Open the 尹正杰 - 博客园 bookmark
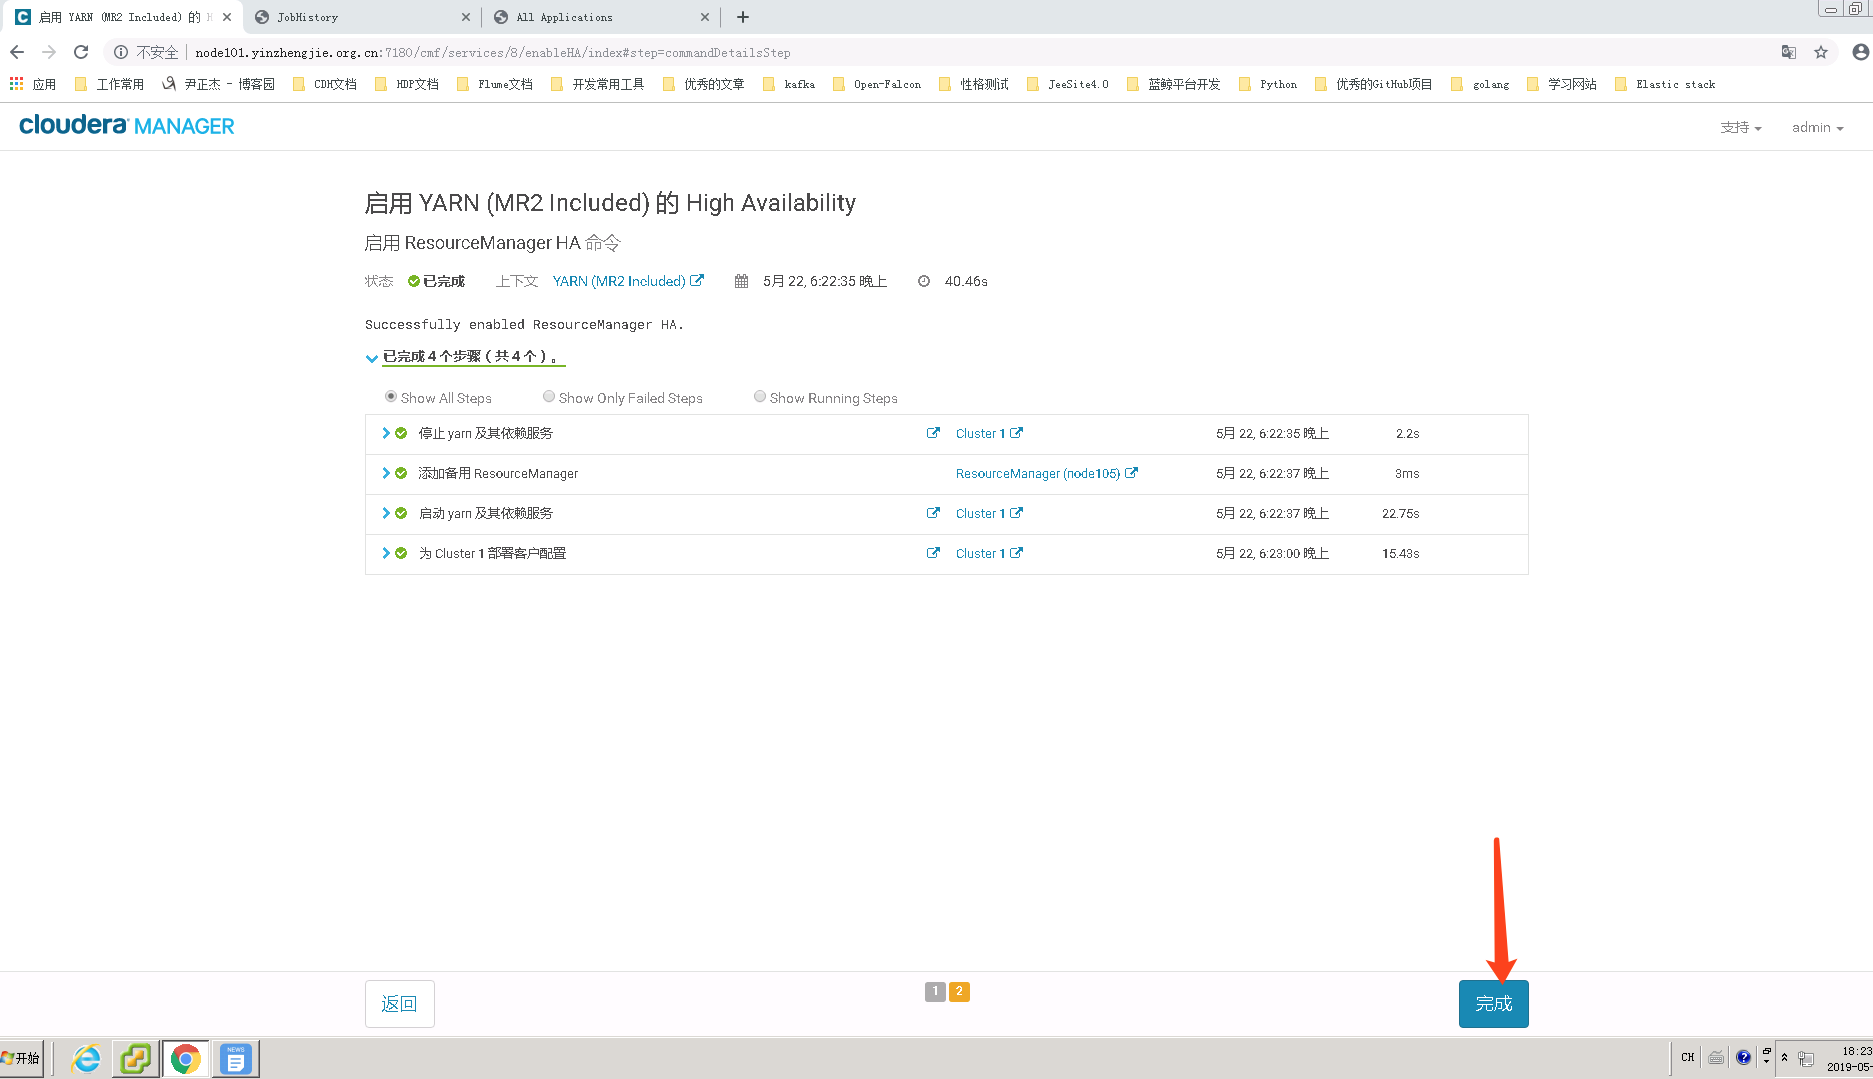Screen dimensions: 1873x1079 click(219, 84)
